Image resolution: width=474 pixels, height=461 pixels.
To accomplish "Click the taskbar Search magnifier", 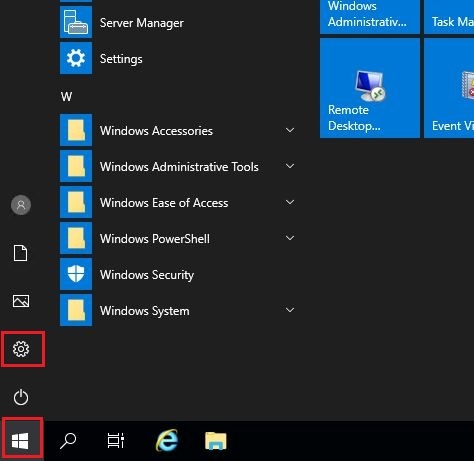I will (68, 441).
